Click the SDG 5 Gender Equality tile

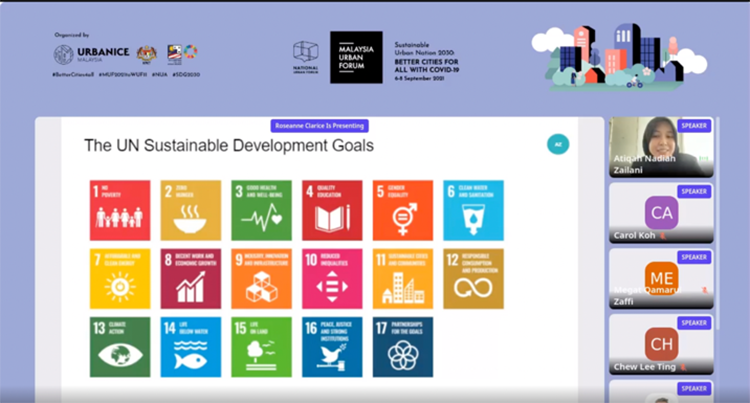tap(403, 210)
